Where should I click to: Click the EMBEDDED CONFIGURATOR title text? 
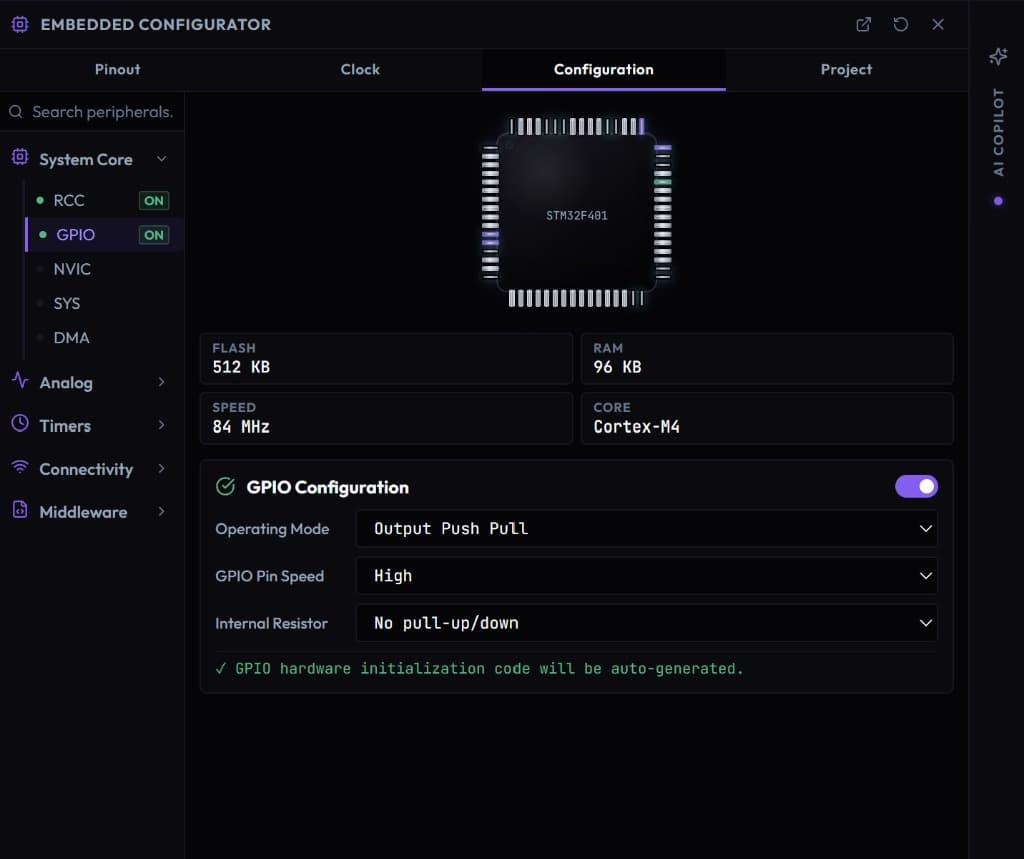(x=155, y=25)
